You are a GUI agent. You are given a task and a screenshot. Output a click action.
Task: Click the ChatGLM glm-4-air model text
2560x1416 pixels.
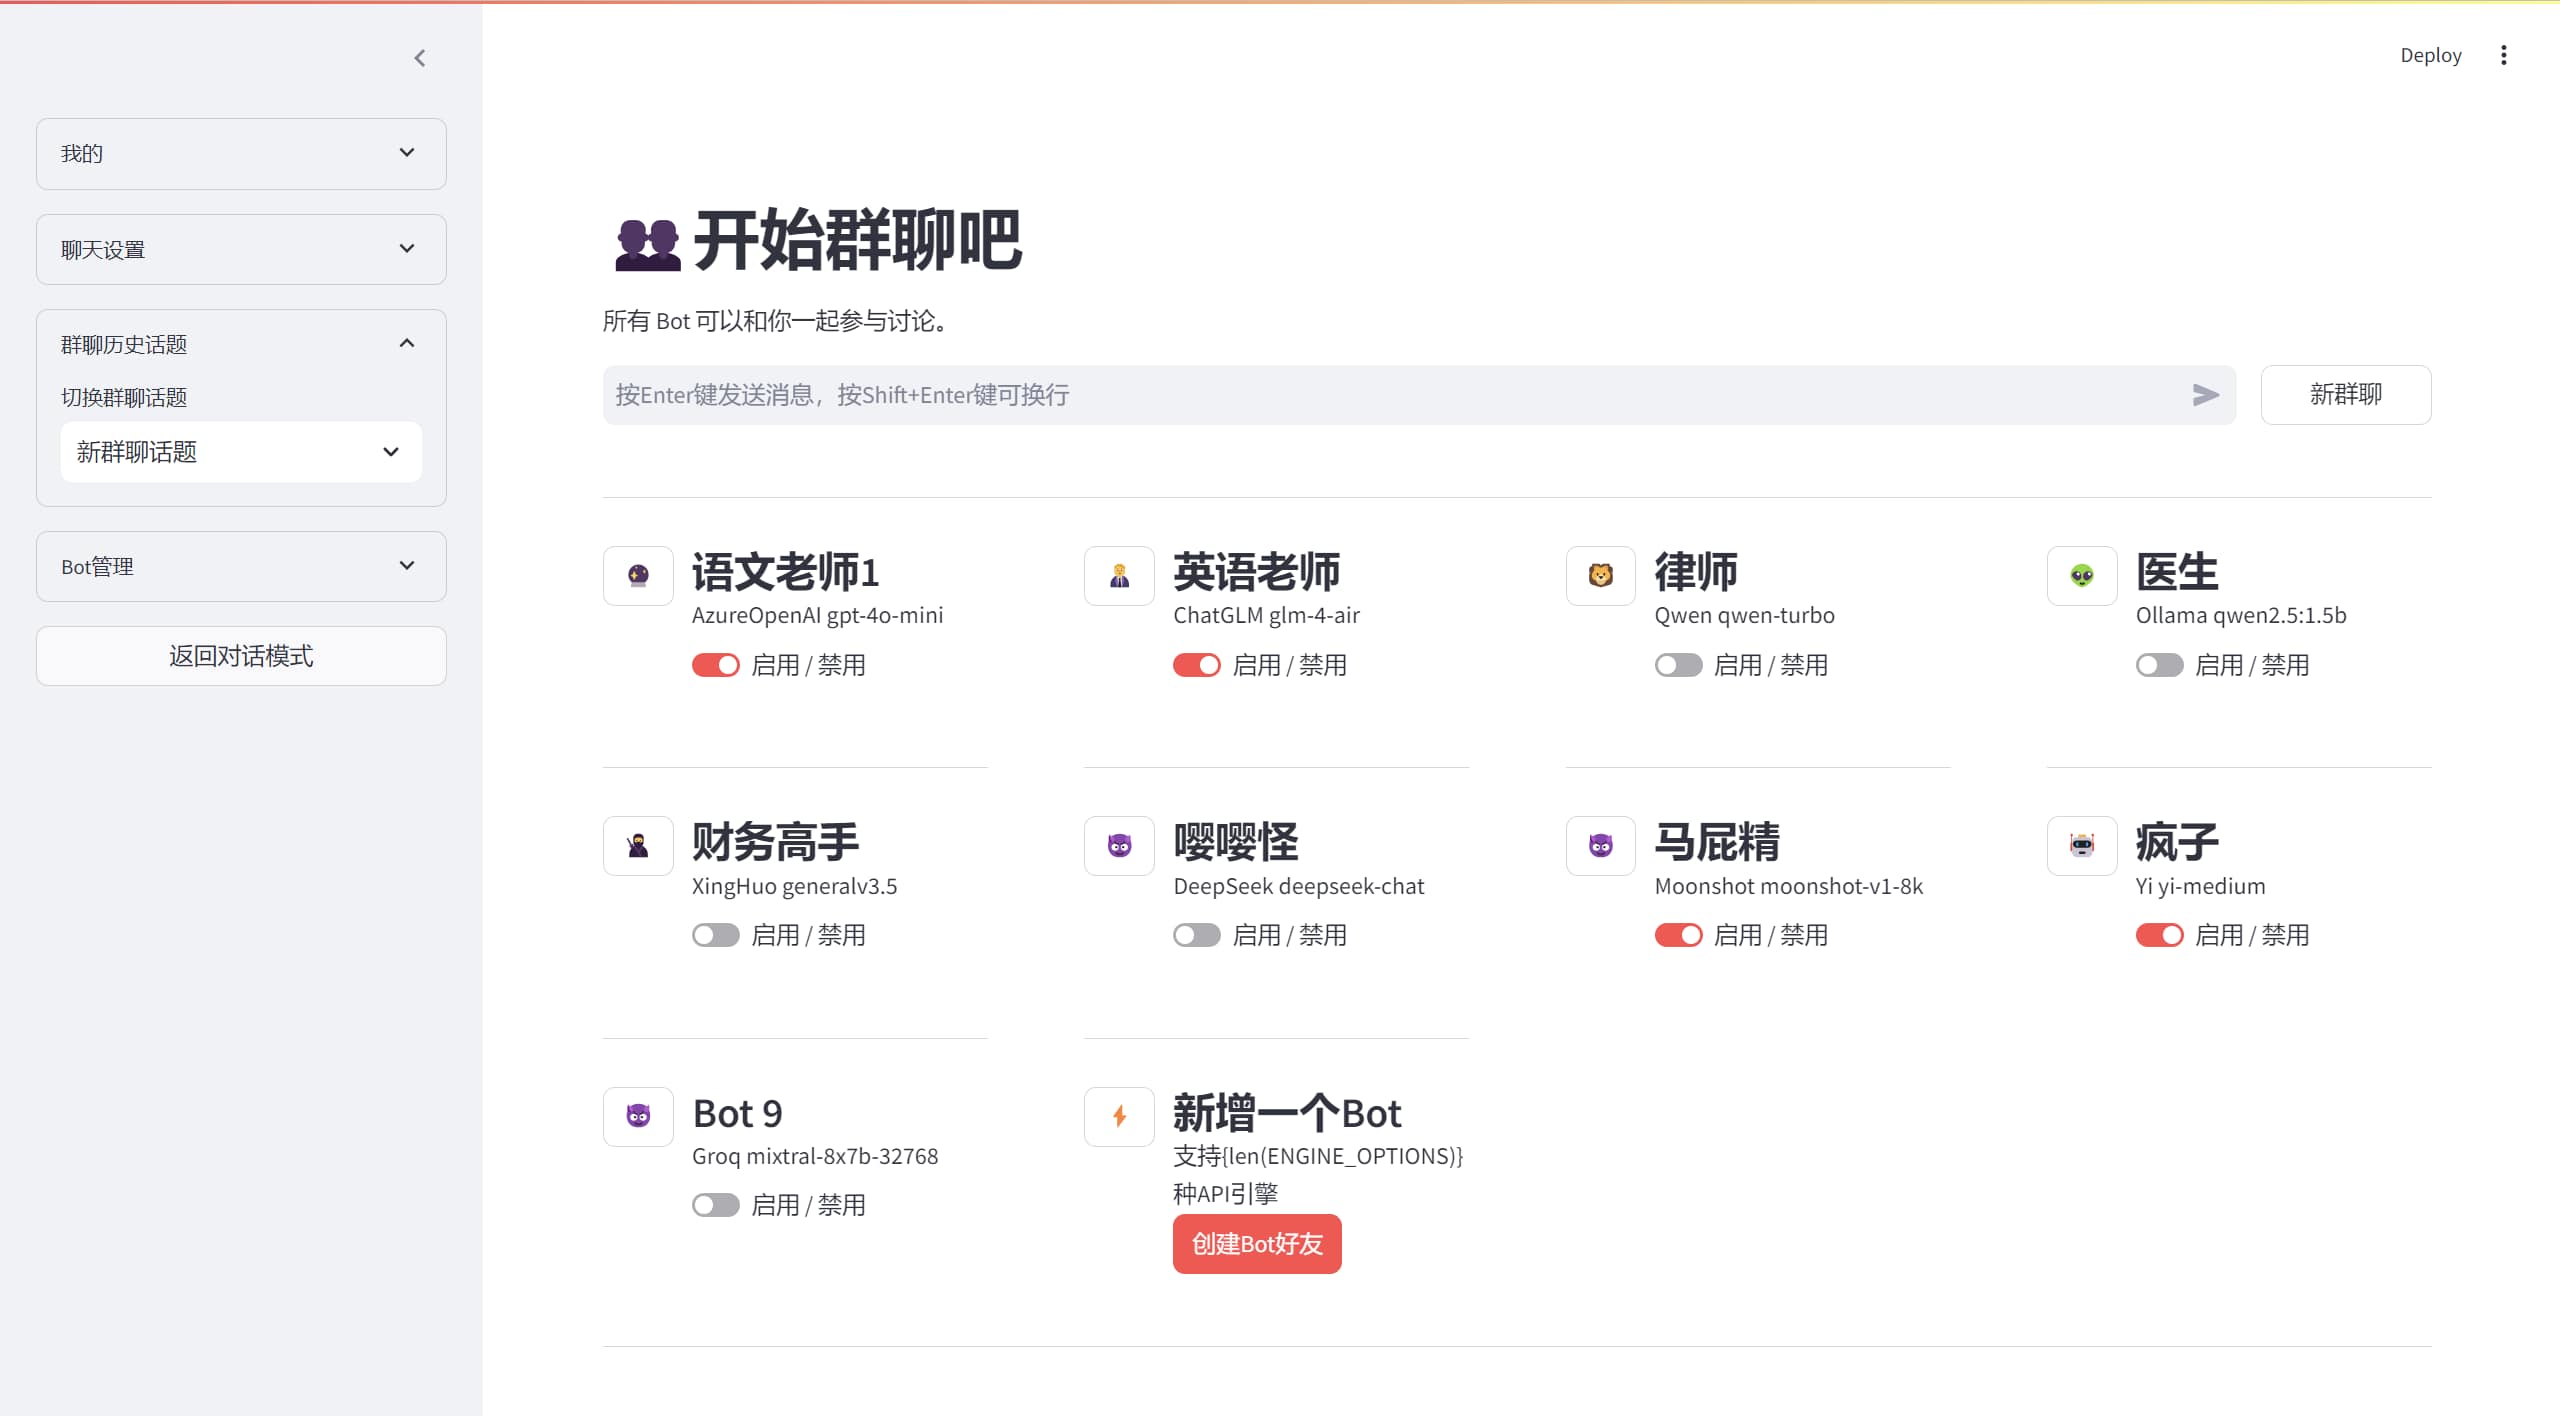1266,616
